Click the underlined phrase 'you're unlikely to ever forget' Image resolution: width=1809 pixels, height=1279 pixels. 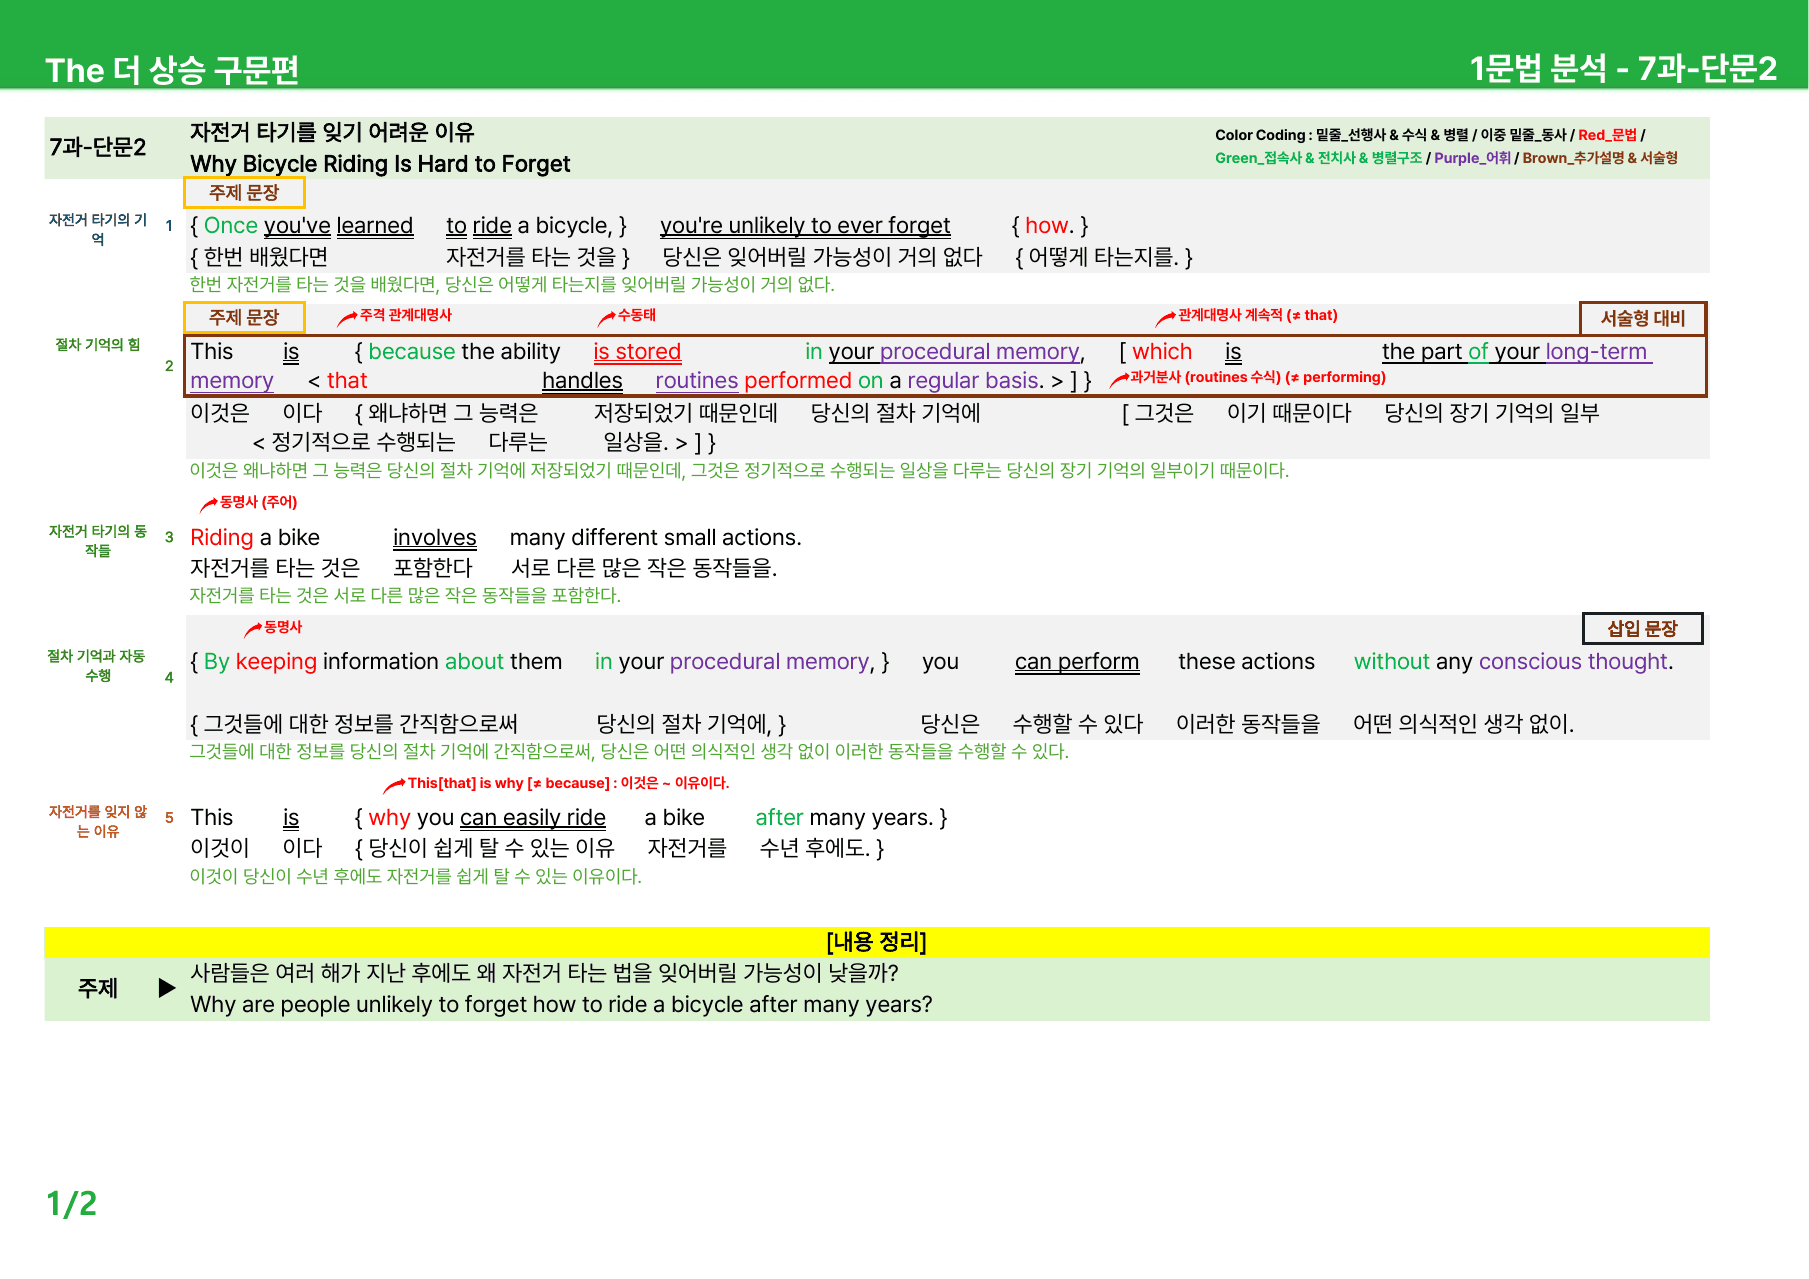(805, 226)
